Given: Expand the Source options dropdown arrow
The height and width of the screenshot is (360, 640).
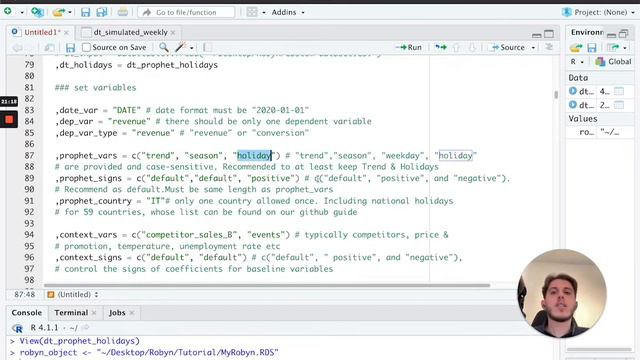Looking at the screenshot, I should coord(533,48).
